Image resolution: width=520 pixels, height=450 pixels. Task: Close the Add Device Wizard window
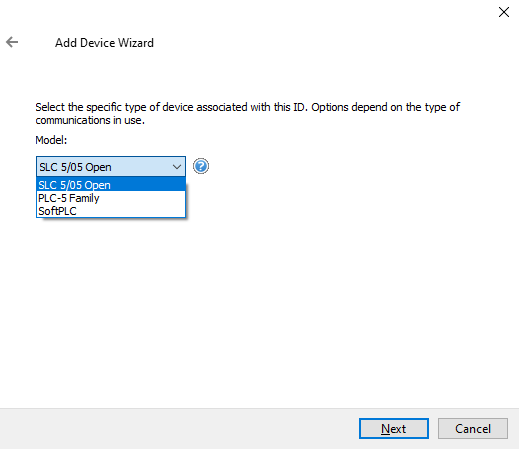(504, 12)
